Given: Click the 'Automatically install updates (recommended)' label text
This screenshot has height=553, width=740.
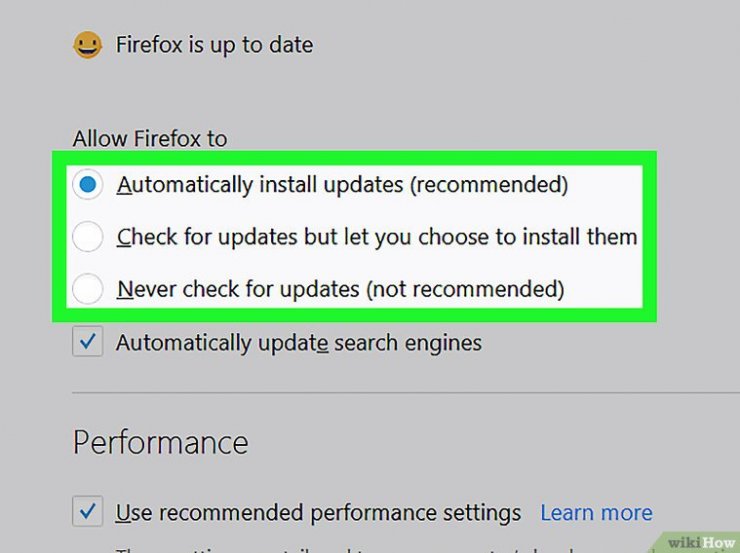Looking at the screenshot, I should (343, 184).
